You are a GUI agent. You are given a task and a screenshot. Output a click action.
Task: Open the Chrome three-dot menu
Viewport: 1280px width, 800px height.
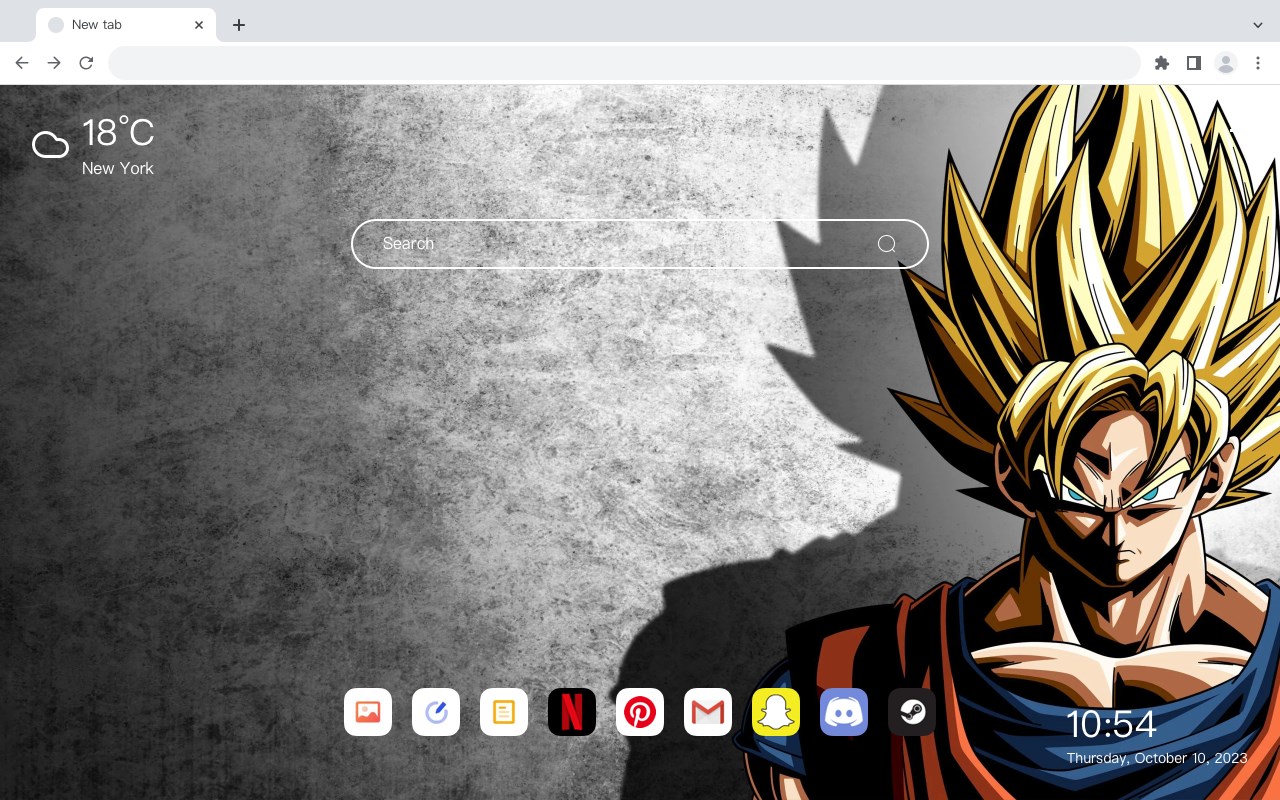click(x=1258, y=63)
